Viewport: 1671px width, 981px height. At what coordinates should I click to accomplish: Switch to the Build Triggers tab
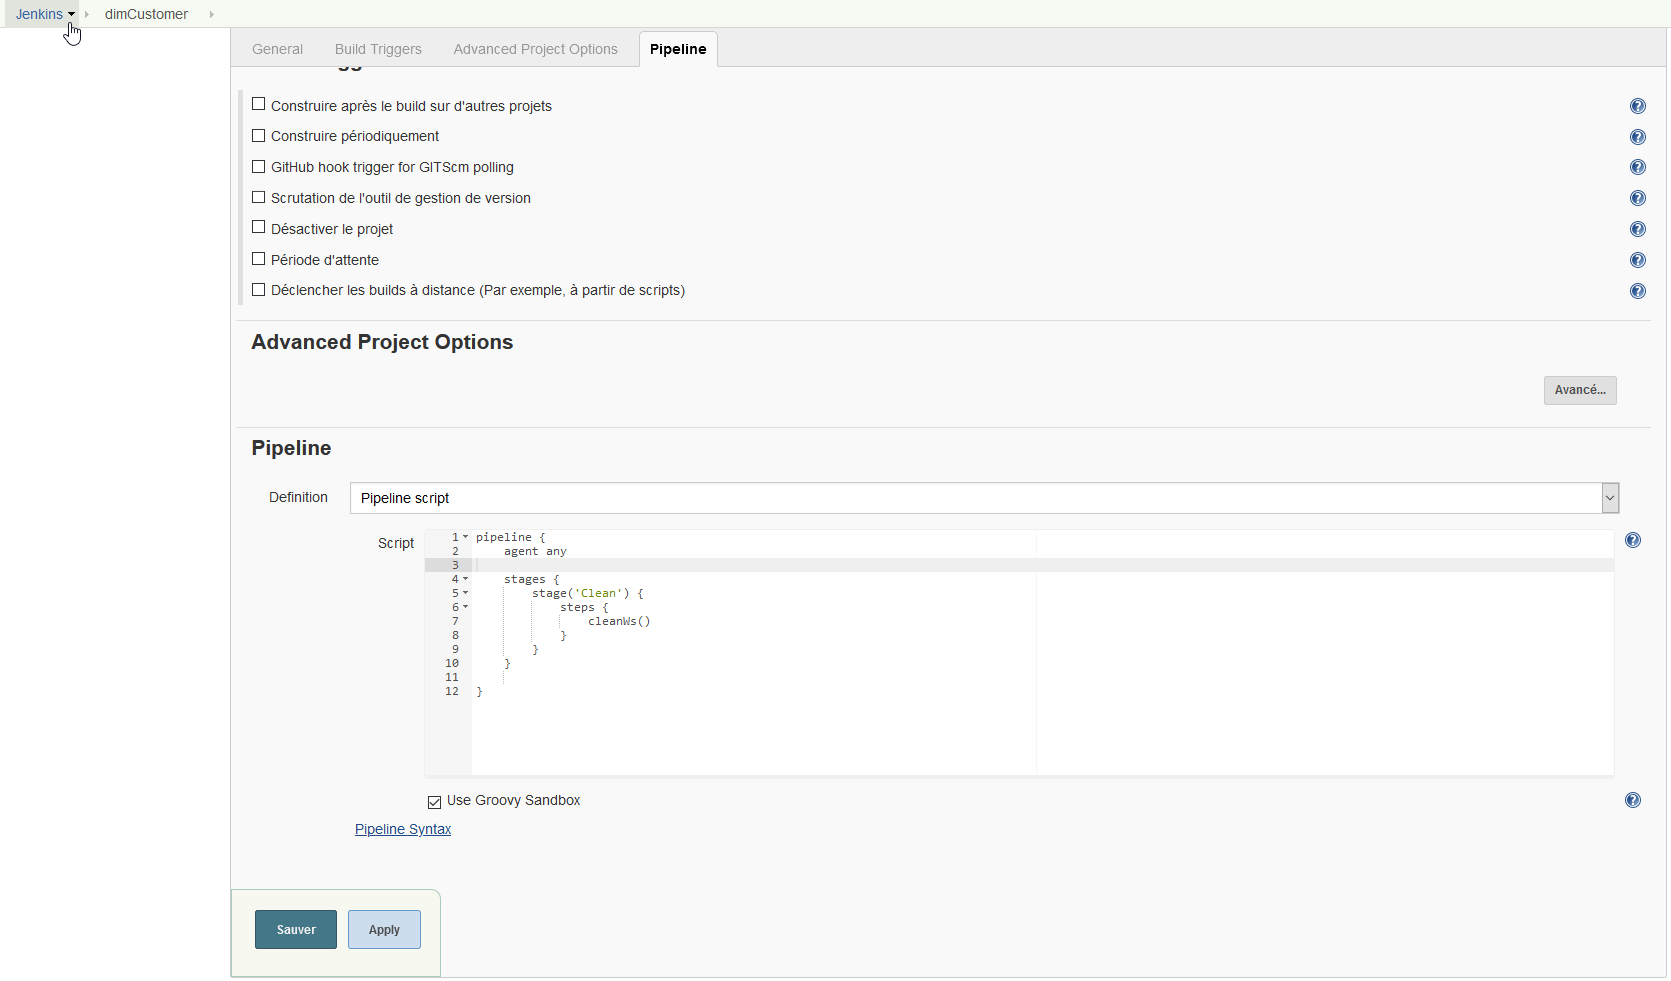click(x=378, y=49)
